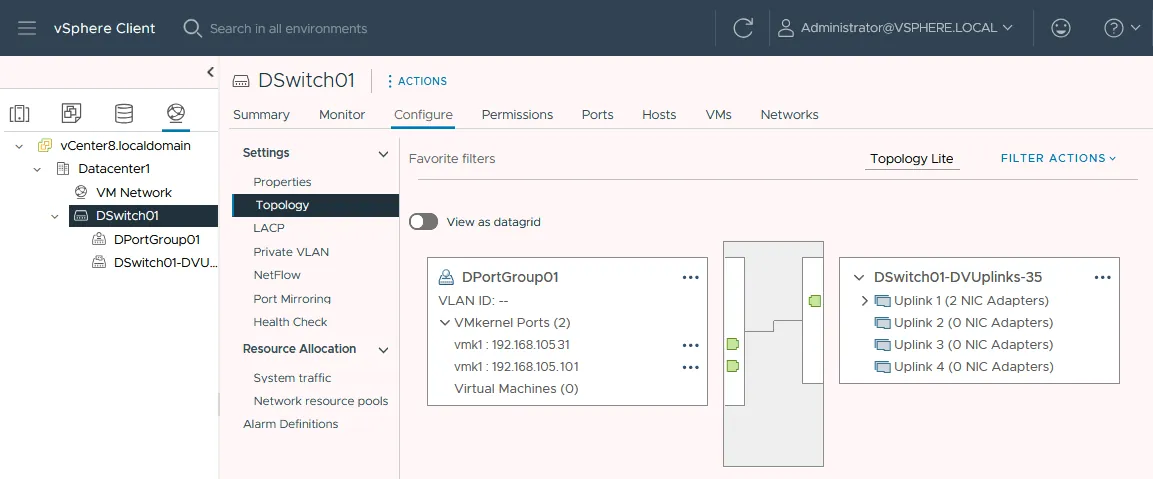1153x479 pixels.
Task: Click the VM Network globe icon
Action: 81,192
